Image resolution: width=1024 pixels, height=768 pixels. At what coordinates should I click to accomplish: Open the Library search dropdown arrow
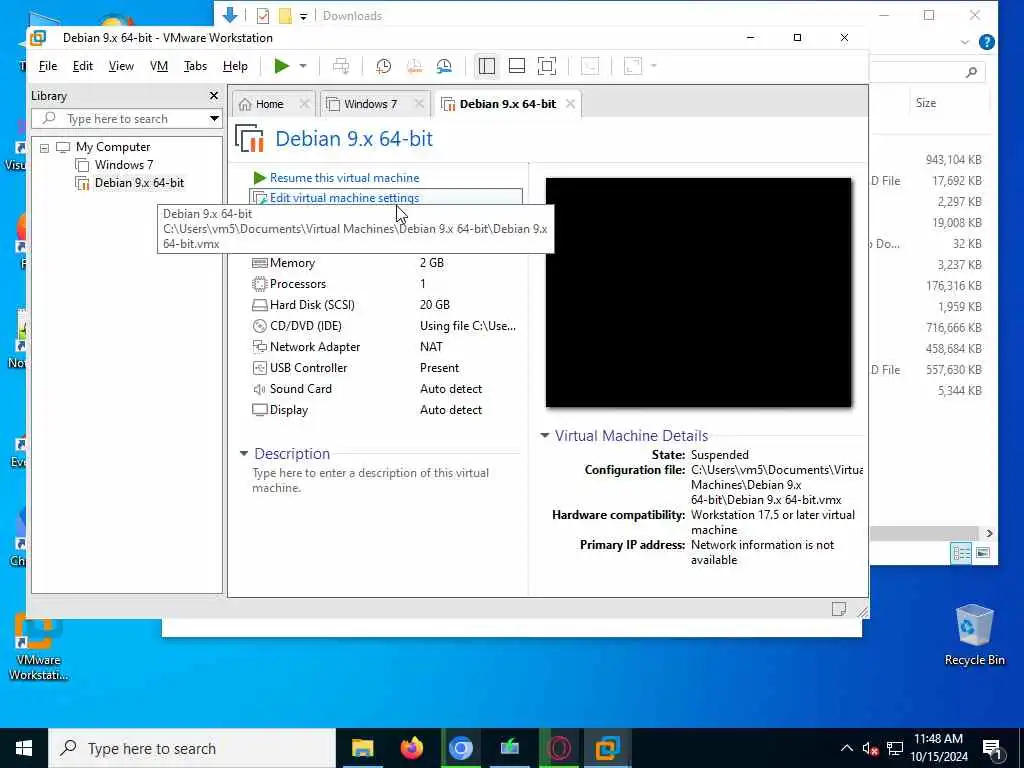click(214, 119)
